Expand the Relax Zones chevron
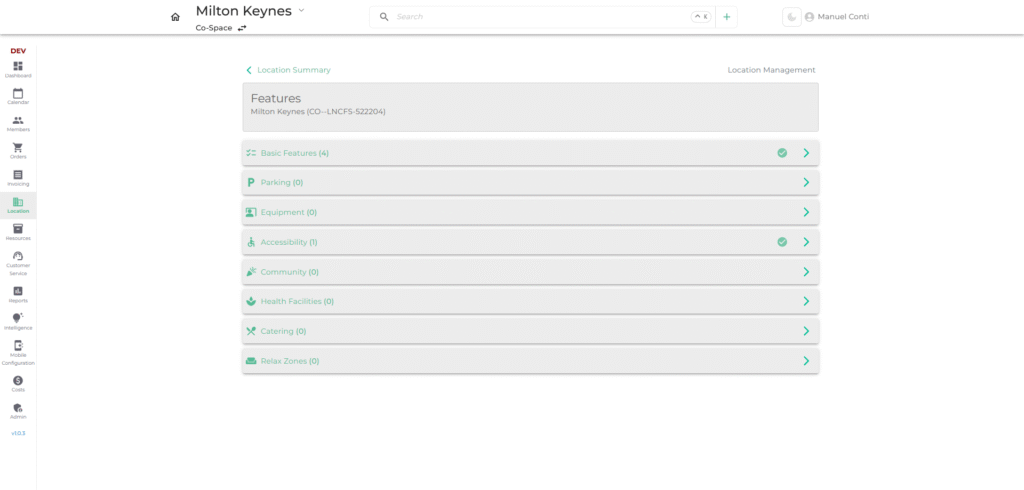The height and width of the screenshot is (490, 1024). 806,361
